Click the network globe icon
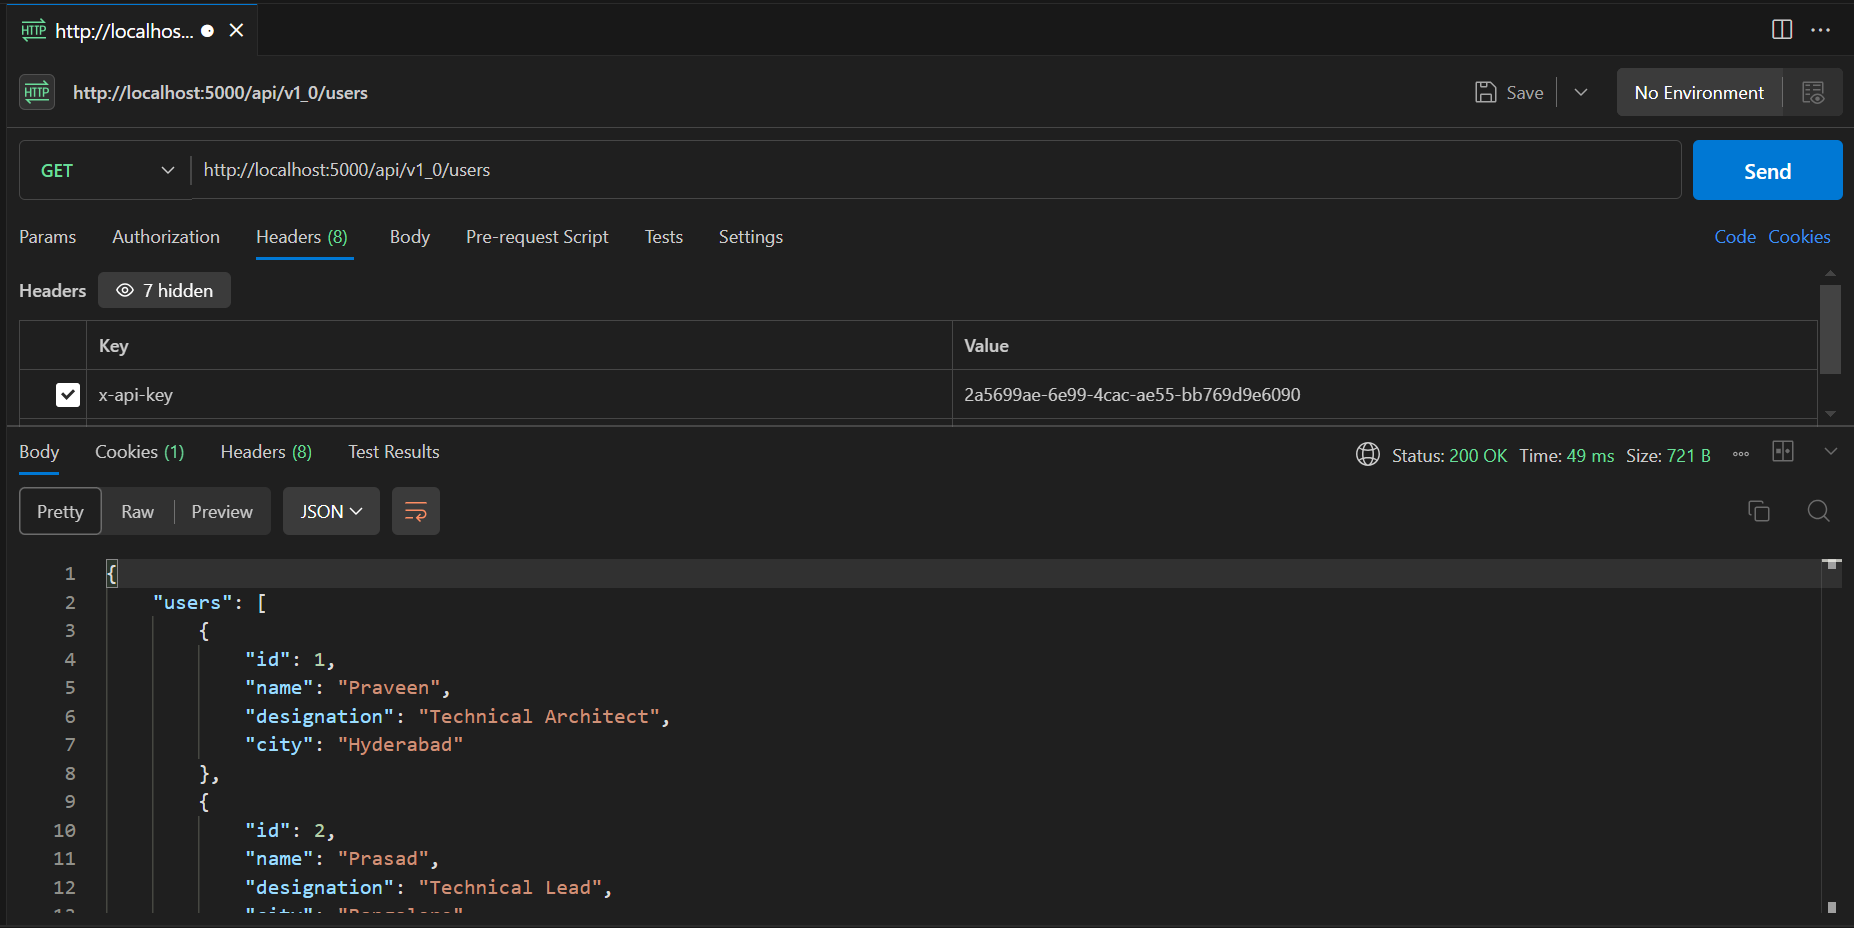The height and width of the screenshot is (928, 1854). coord(1368,455)
